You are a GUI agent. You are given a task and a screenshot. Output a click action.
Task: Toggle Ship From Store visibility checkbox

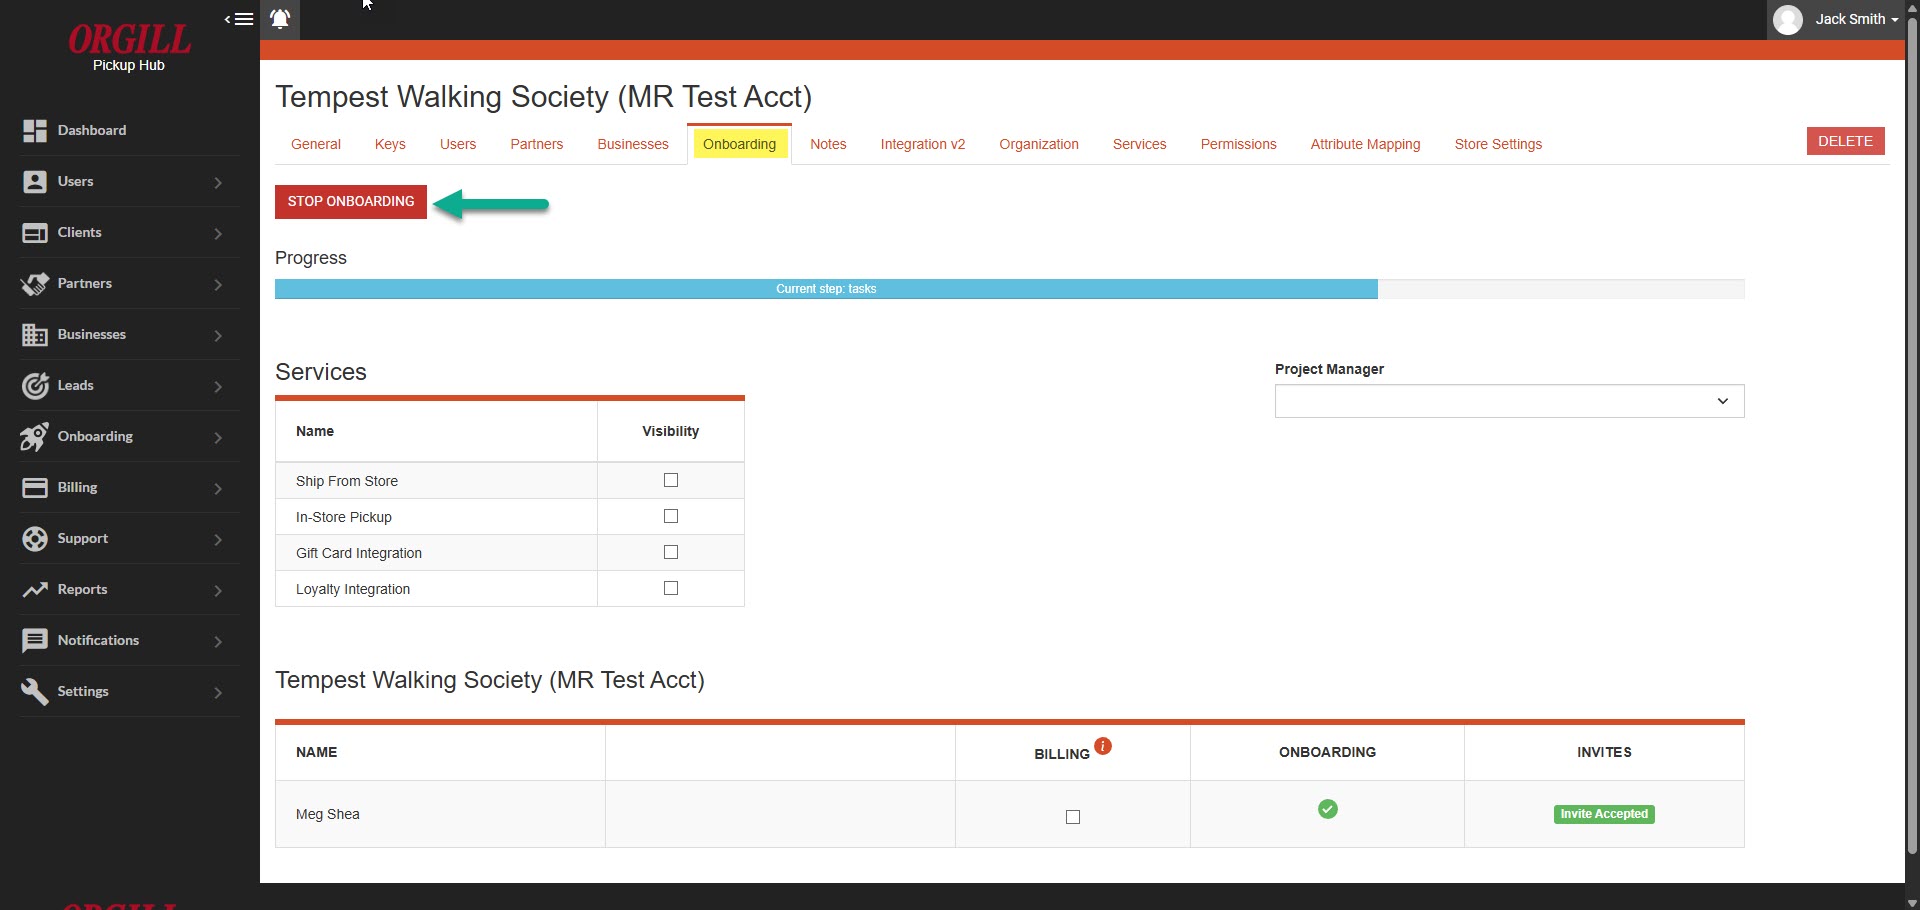point(671,480)
